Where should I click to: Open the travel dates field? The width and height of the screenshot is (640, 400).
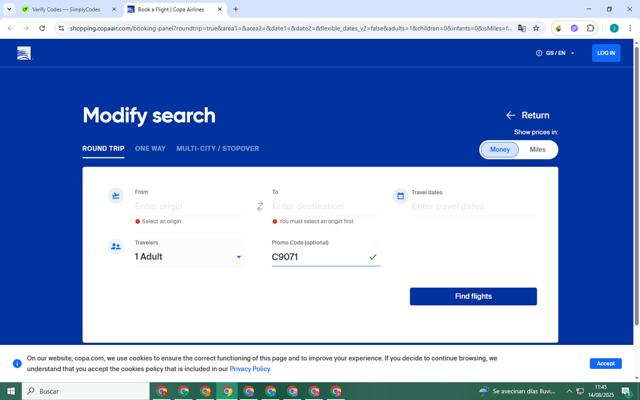tap(473, 206)
